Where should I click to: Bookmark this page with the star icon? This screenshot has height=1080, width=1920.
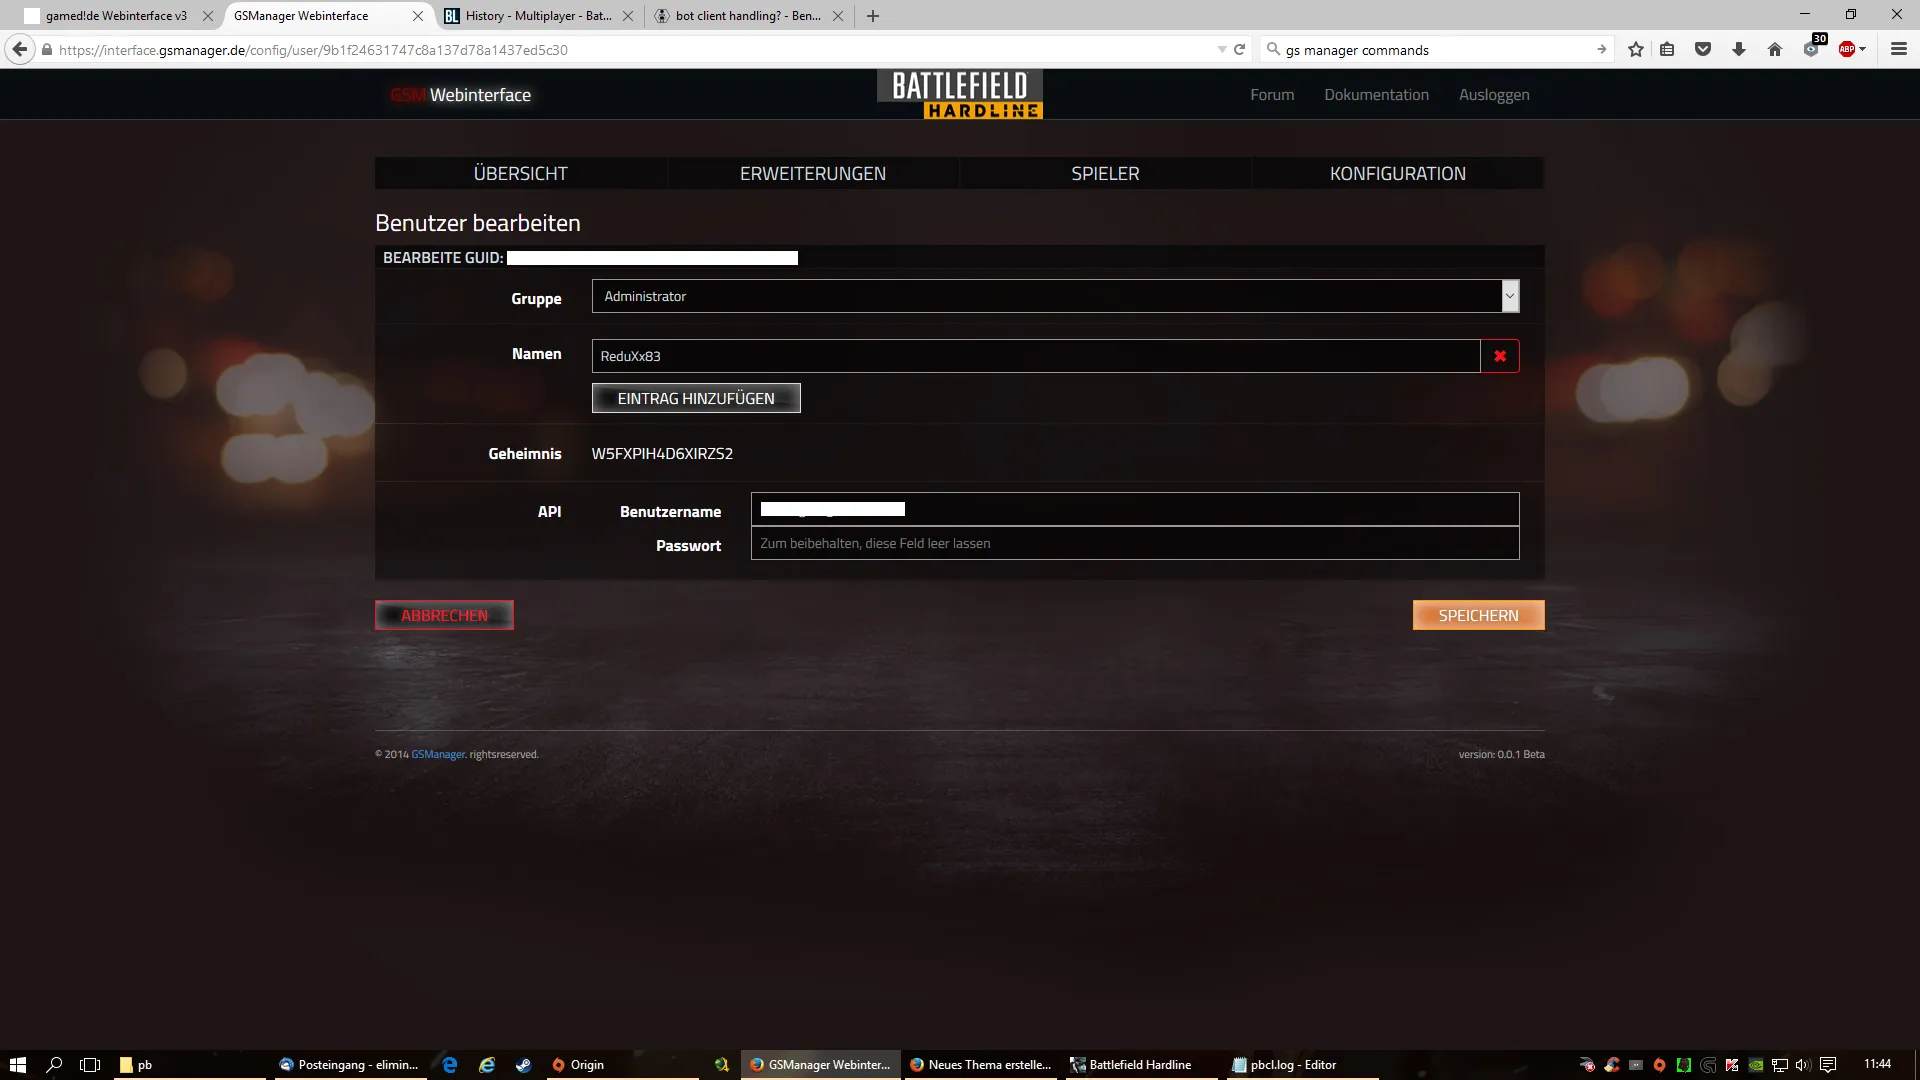pos(1635,49)
